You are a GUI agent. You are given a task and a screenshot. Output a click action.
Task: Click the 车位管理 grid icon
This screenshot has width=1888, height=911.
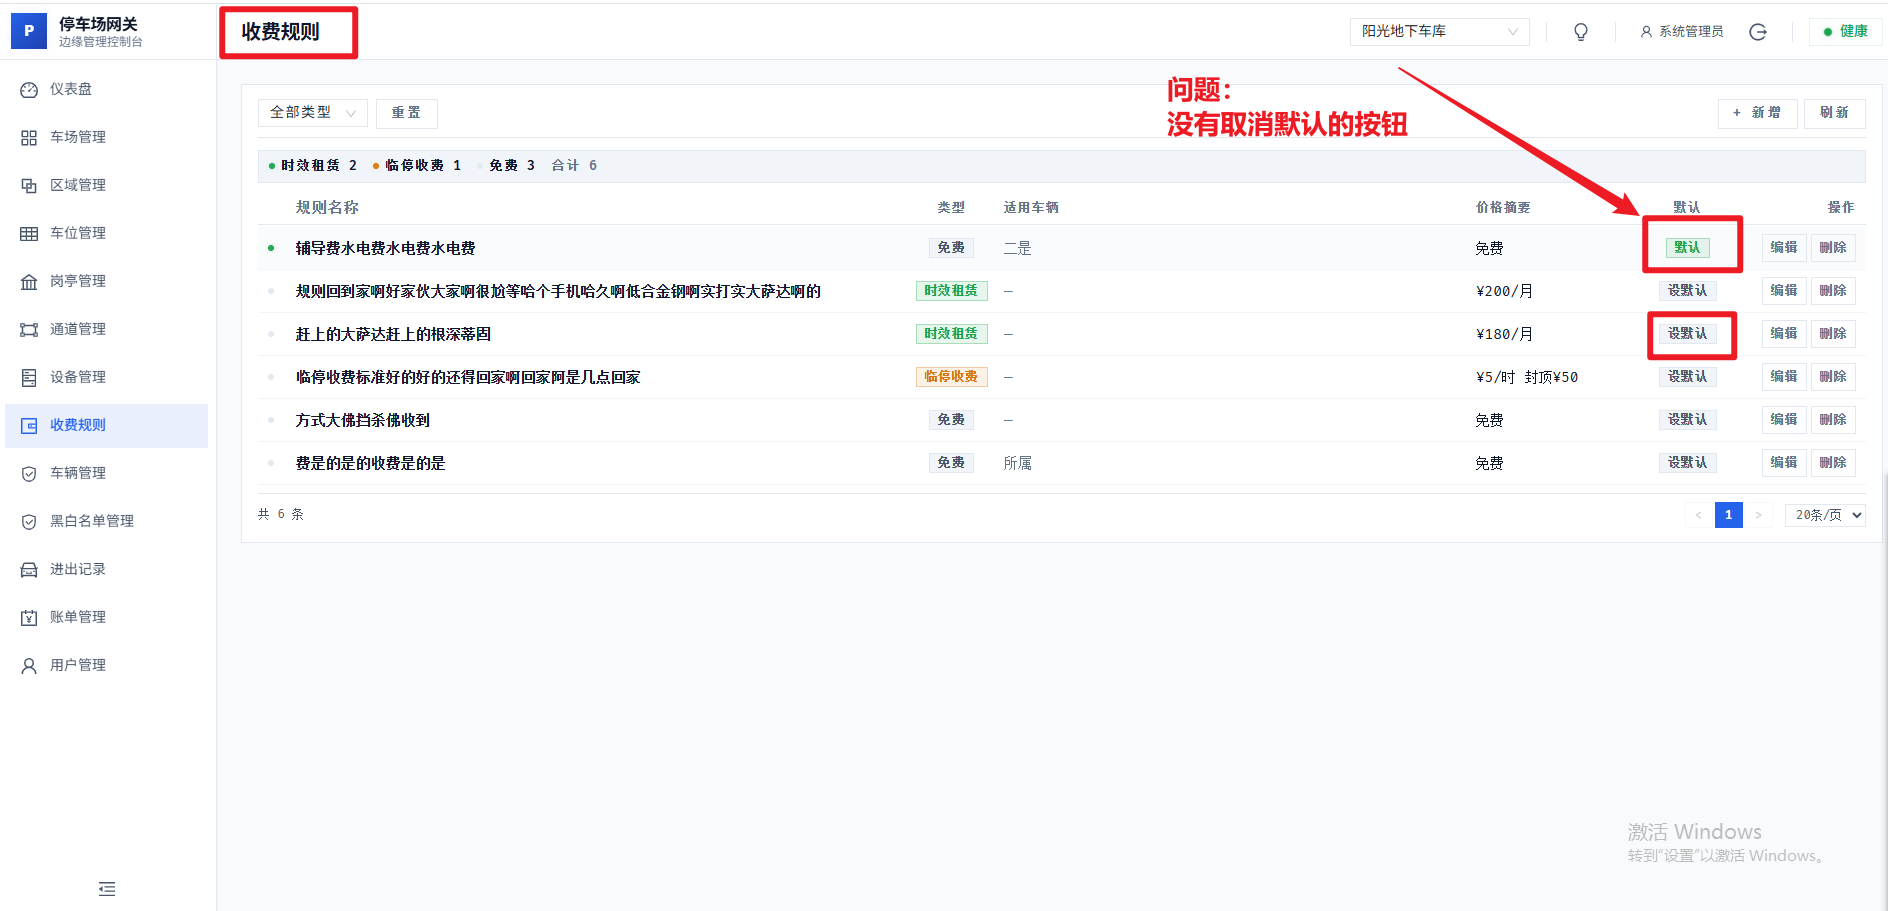[29, 232]
